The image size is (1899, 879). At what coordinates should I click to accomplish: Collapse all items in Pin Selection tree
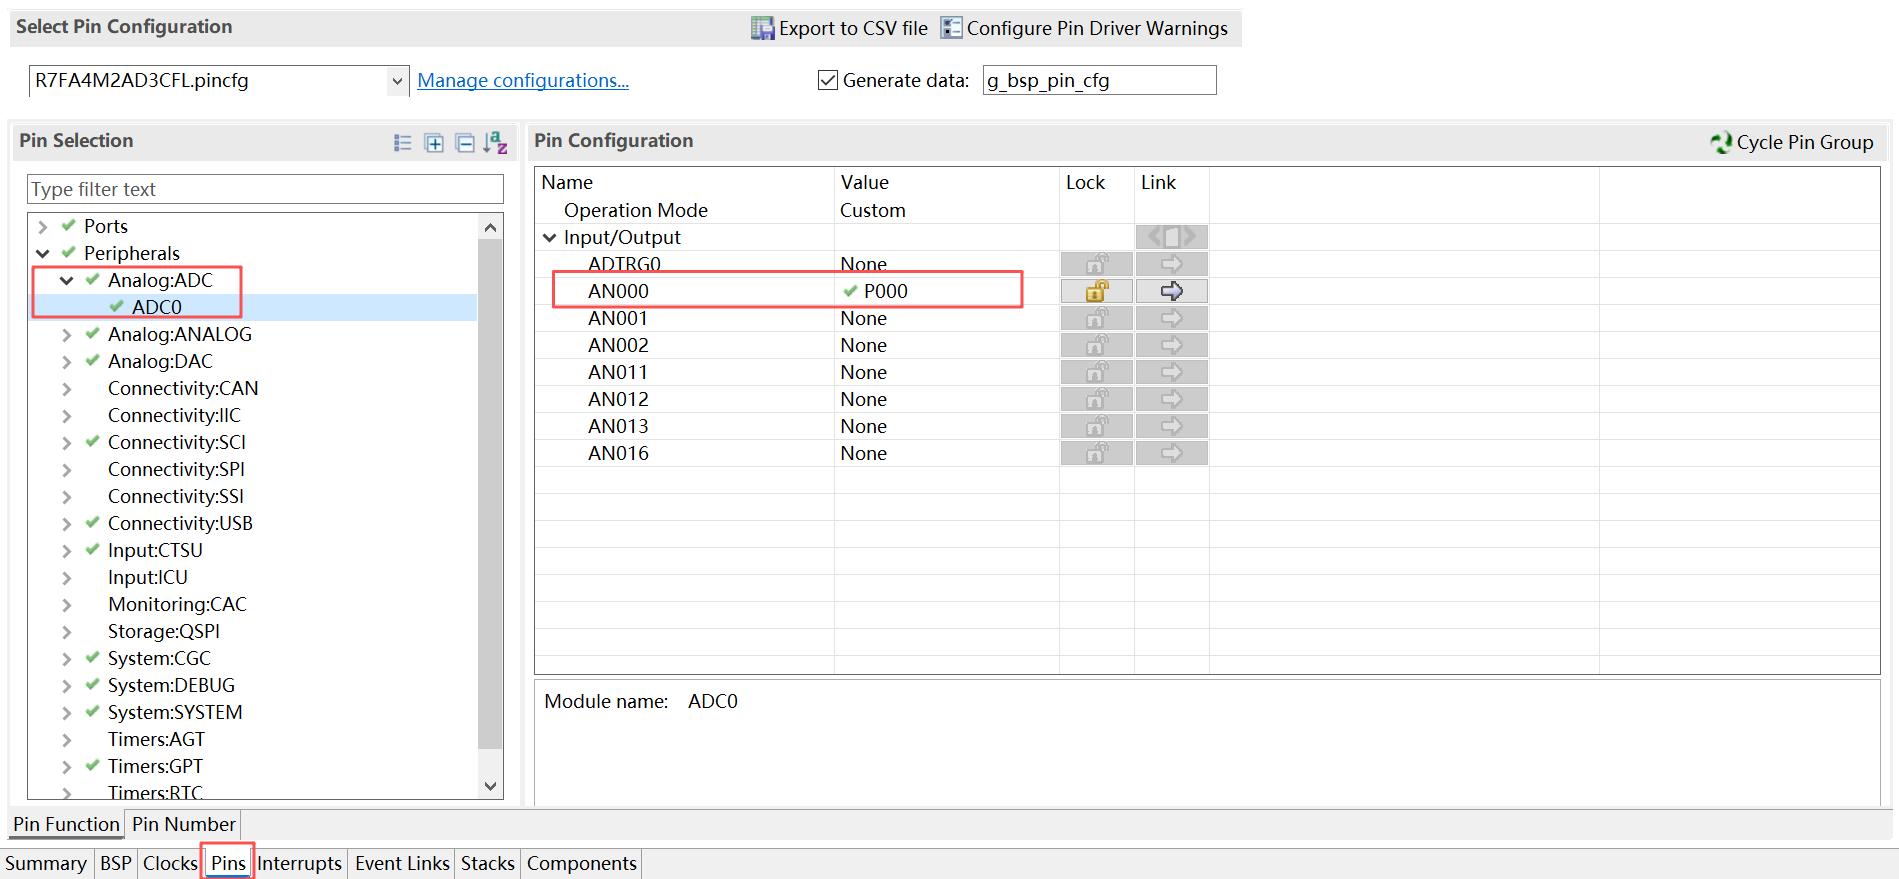(465, 143)
